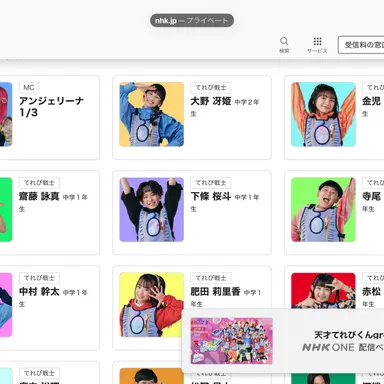Image resolution: width=384 pixels, height=384 pixels.
Task: Select the name 中村 幹太
Action: tap(39, 292)
